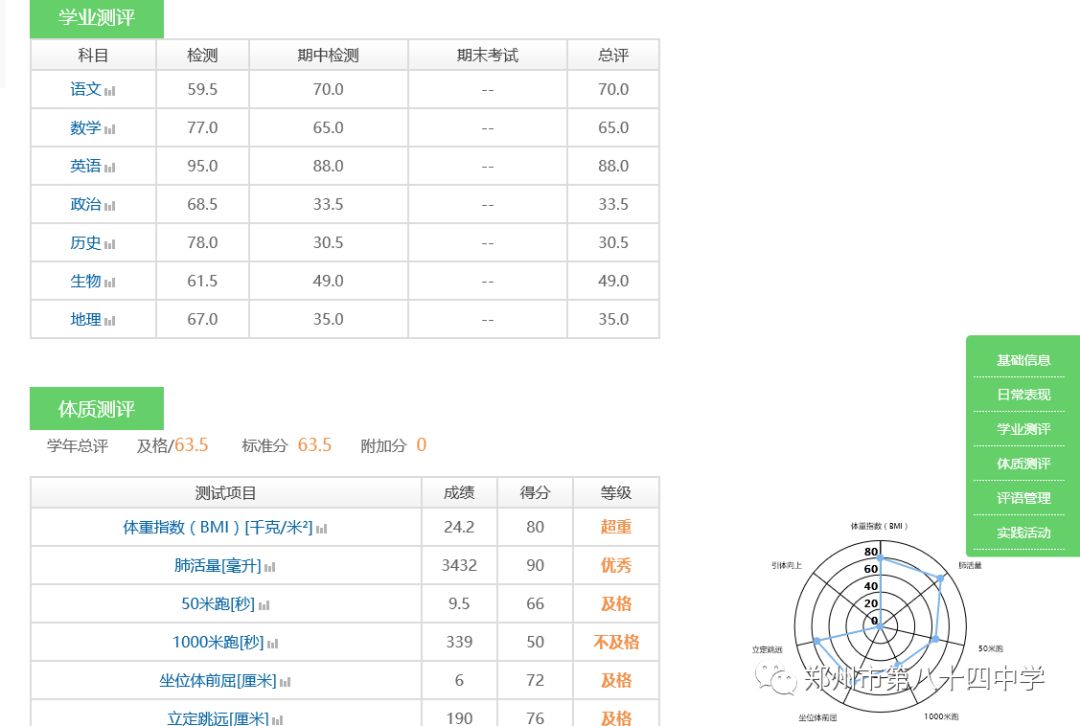1080x726 pixels.
Task: Open the 立定跳远[厘米] test item
Action: click(217, 718)
